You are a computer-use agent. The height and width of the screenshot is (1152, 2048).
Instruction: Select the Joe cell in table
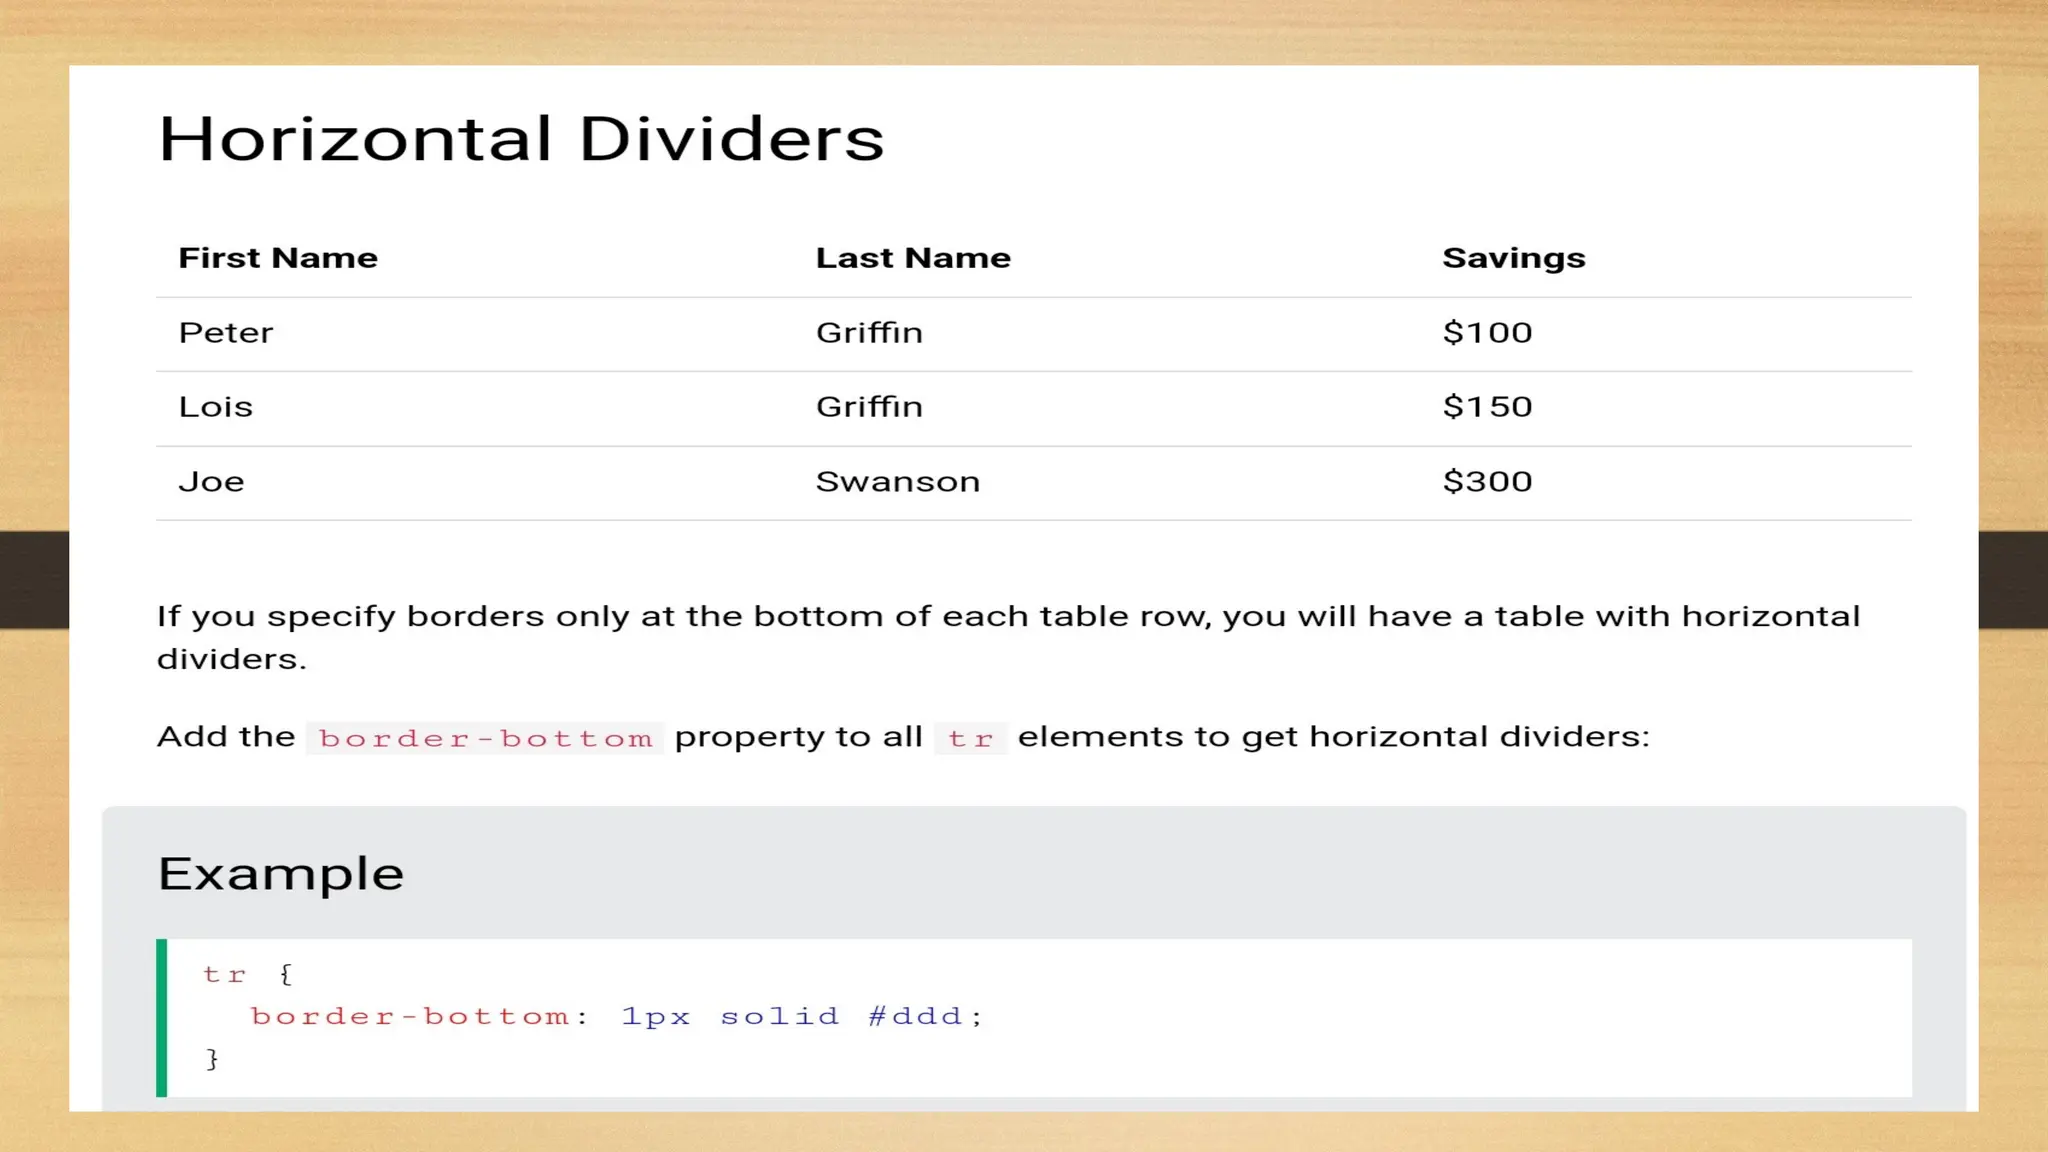click(x=212, y=482)
